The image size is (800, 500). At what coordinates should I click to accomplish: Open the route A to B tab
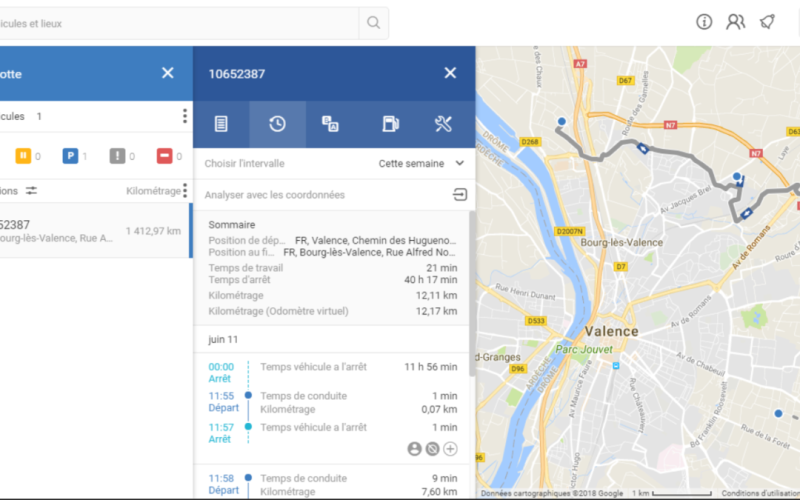click(331, 124)
